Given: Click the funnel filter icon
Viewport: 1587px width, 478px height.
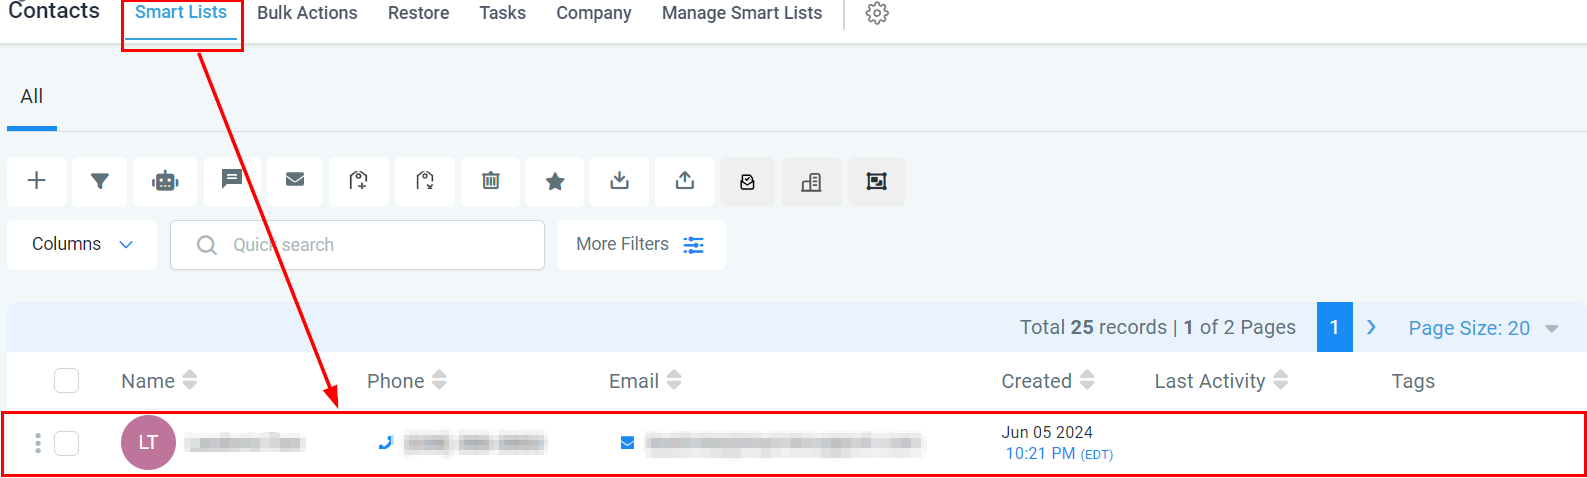Looking at the screenshot, I should click(x=100, y=181).
